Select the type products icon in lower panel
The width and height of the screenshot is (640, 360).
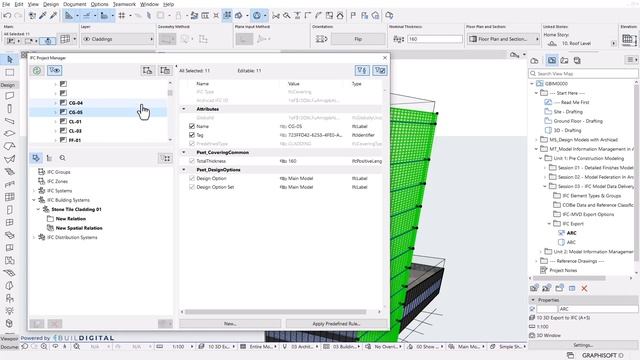[x=49, y=158]
